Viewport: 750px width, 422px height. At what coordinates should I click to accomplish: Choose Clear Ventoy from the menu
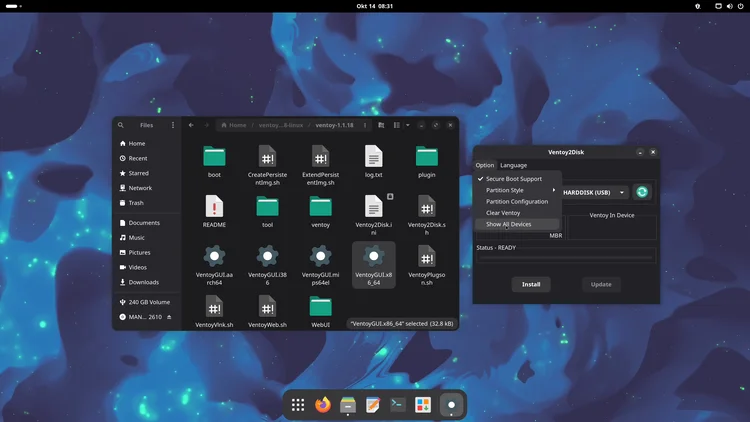[x=517, y=213]
